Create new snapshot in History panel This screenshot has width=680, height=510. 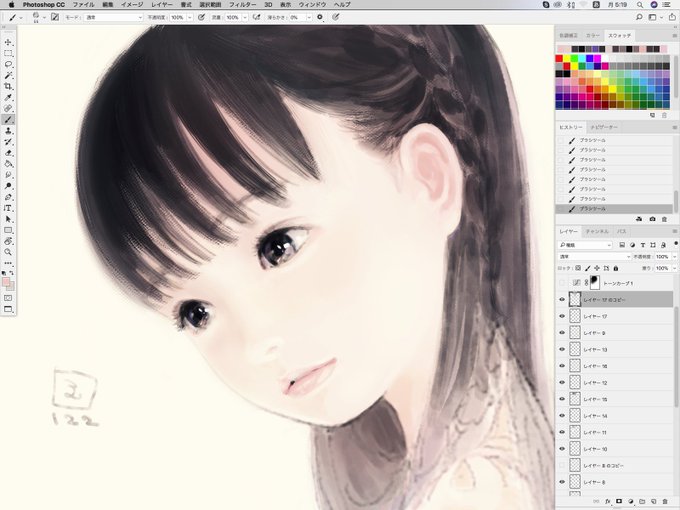(652, 219)
